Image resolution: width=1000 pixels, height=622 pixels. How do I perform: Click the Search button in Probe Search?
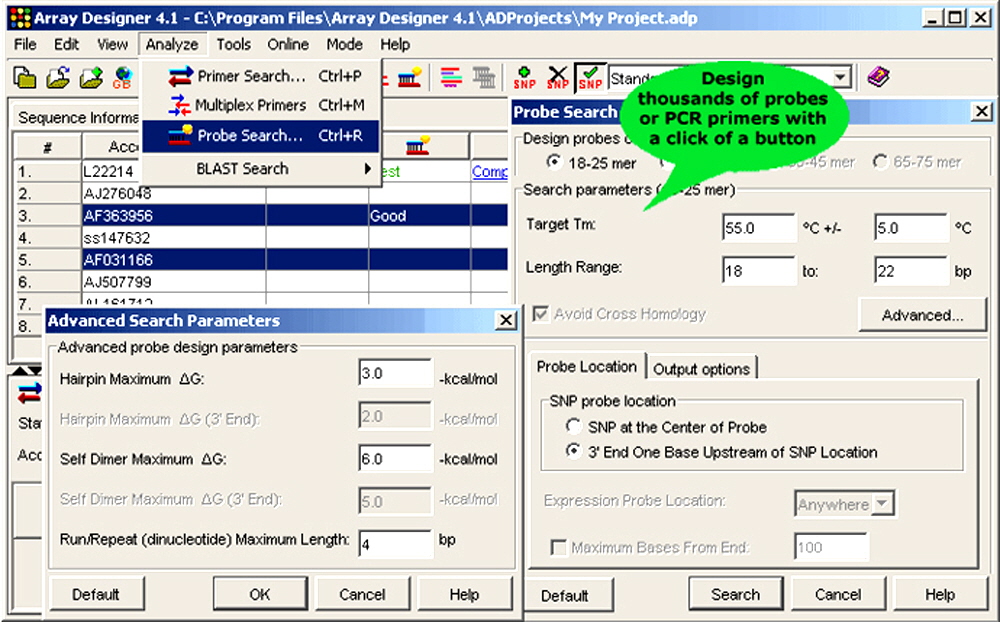pos(735,595)
